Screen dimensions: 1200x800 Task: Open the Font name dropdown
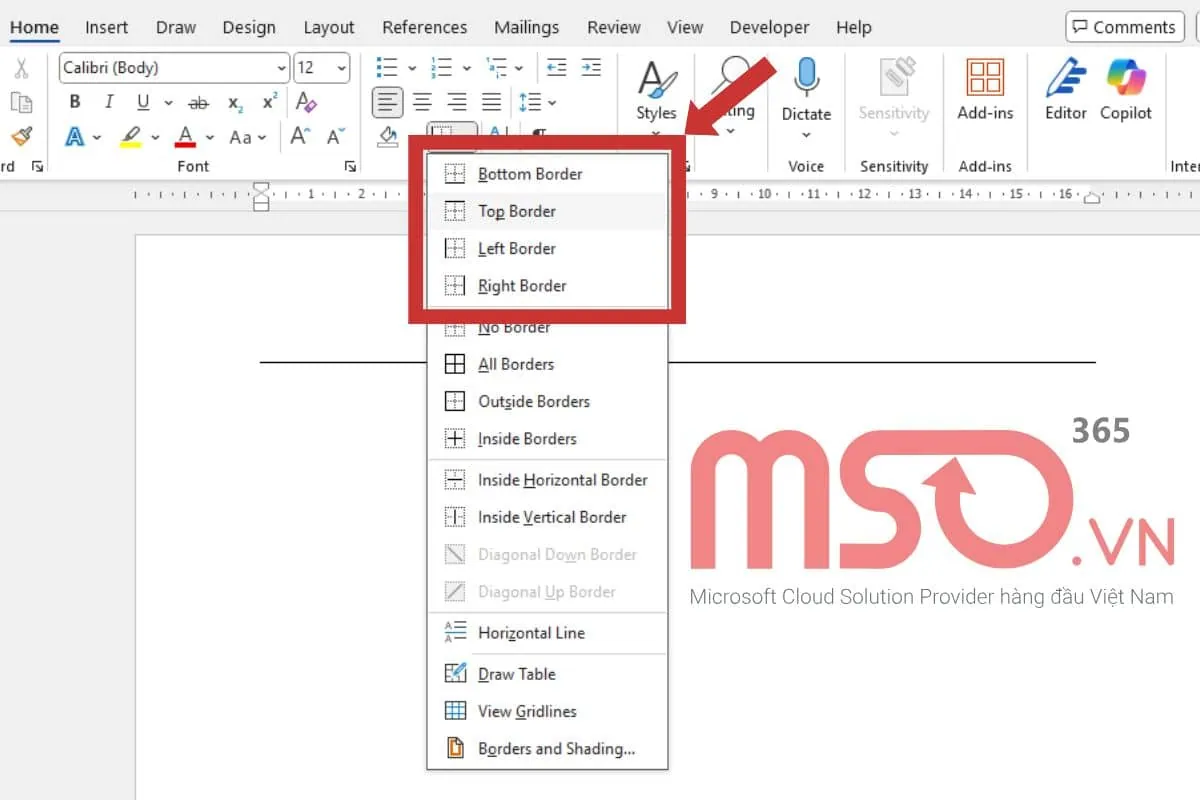pos(281,68)
